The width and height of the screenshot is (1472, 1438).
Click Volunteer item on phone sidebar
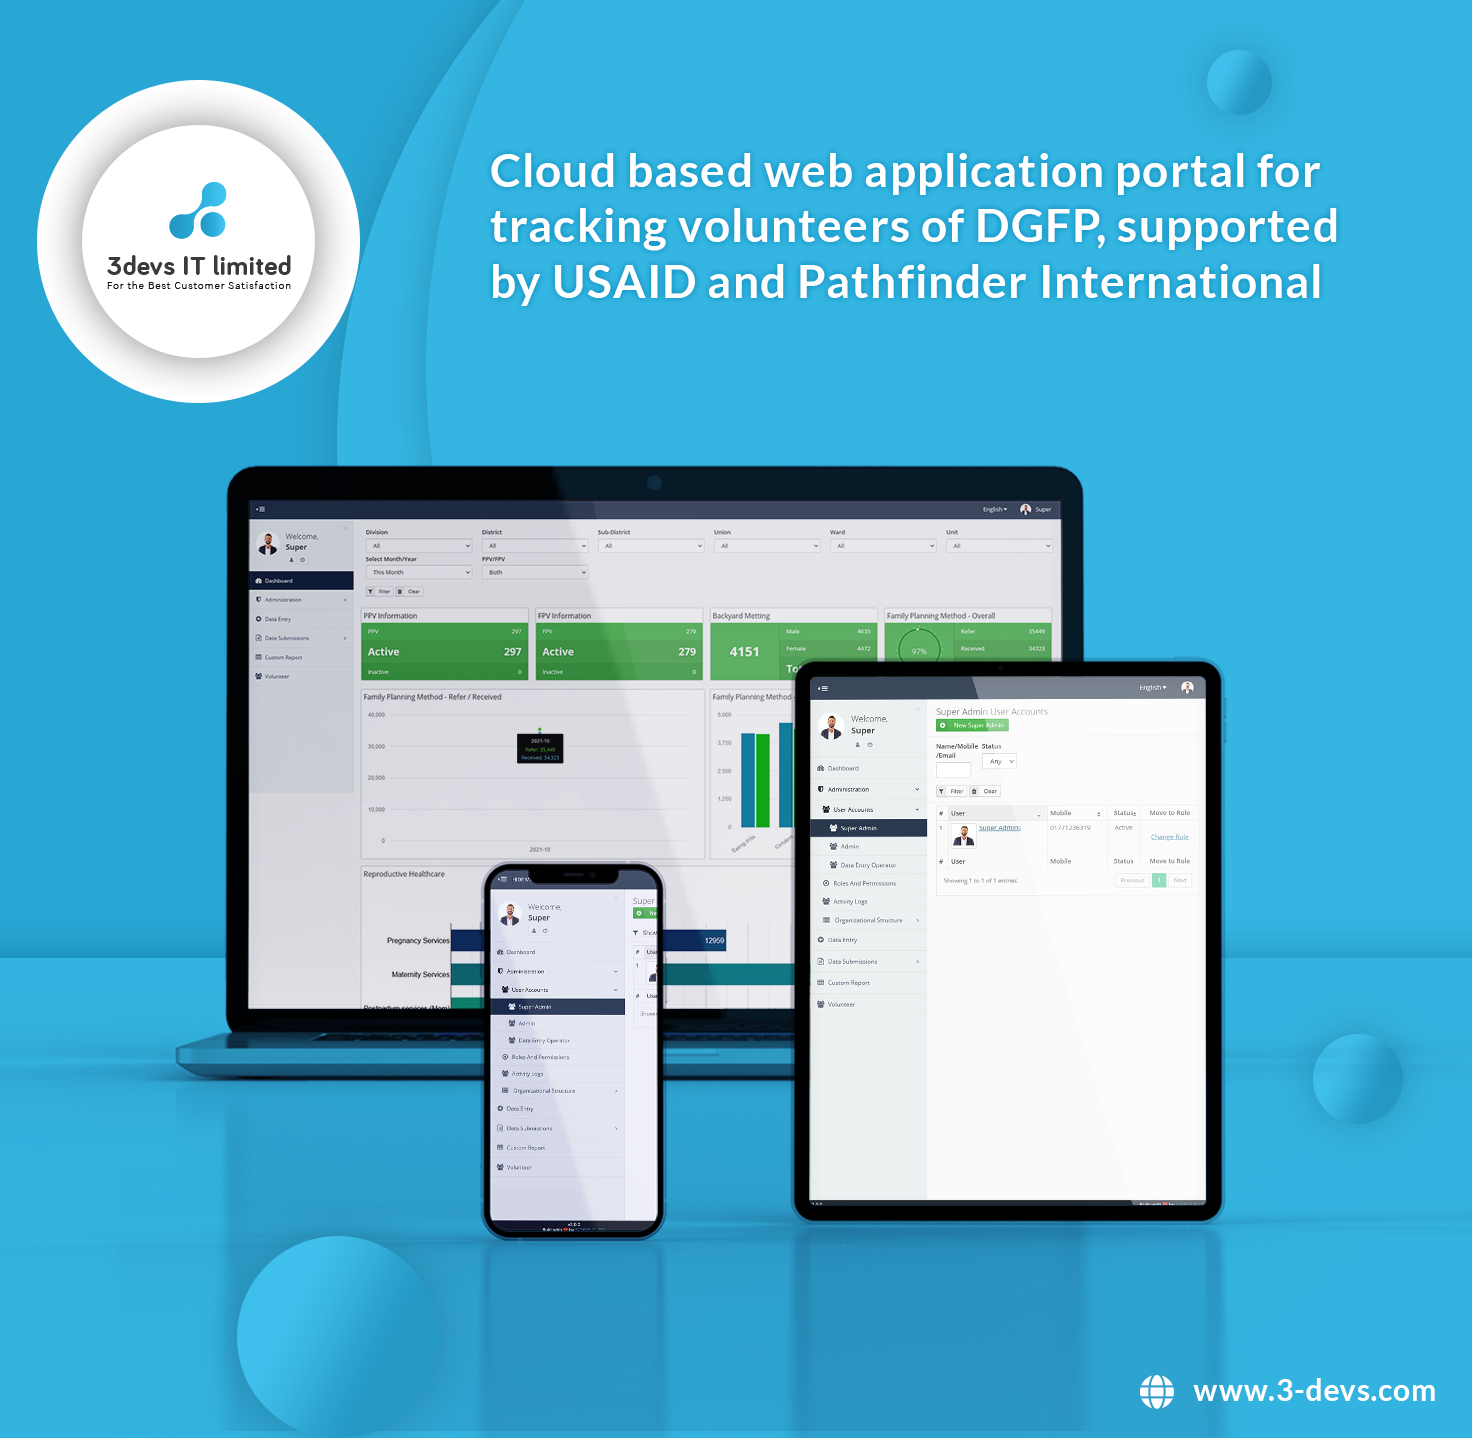click(x=557, y=1167)
